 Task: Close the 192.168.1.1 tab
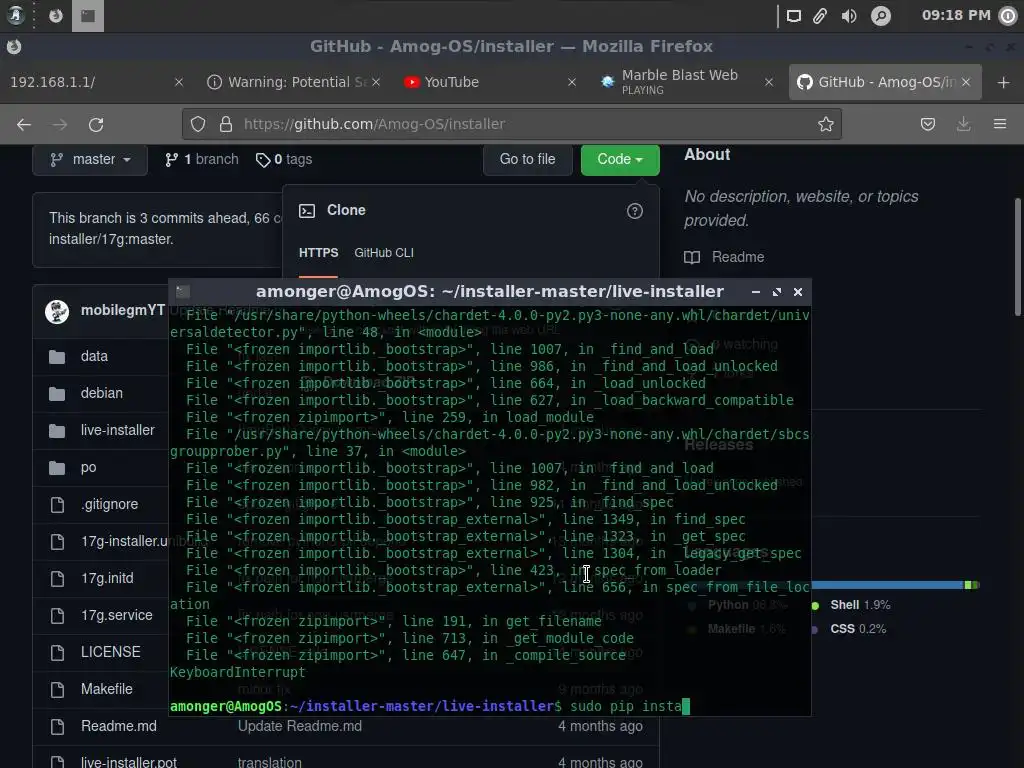(179, 82)
